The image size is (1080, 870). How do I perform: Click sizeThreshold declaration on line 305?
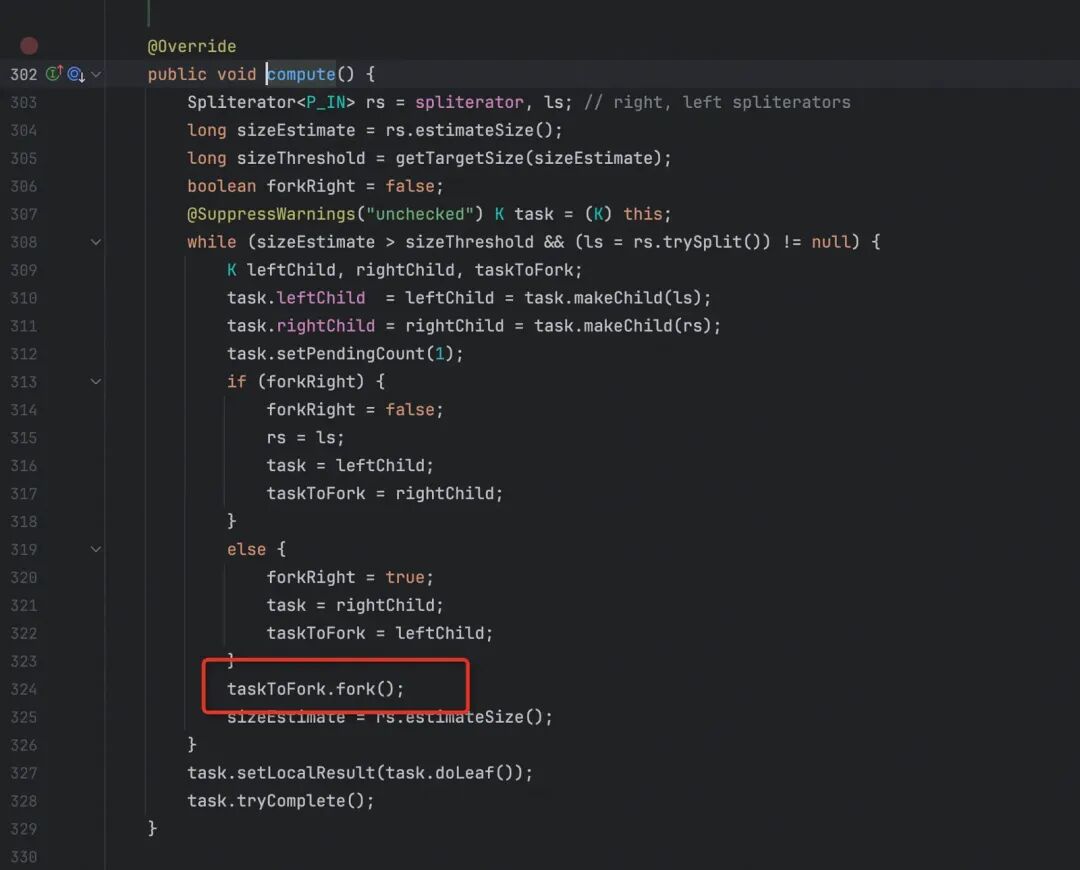pos(301,158)
